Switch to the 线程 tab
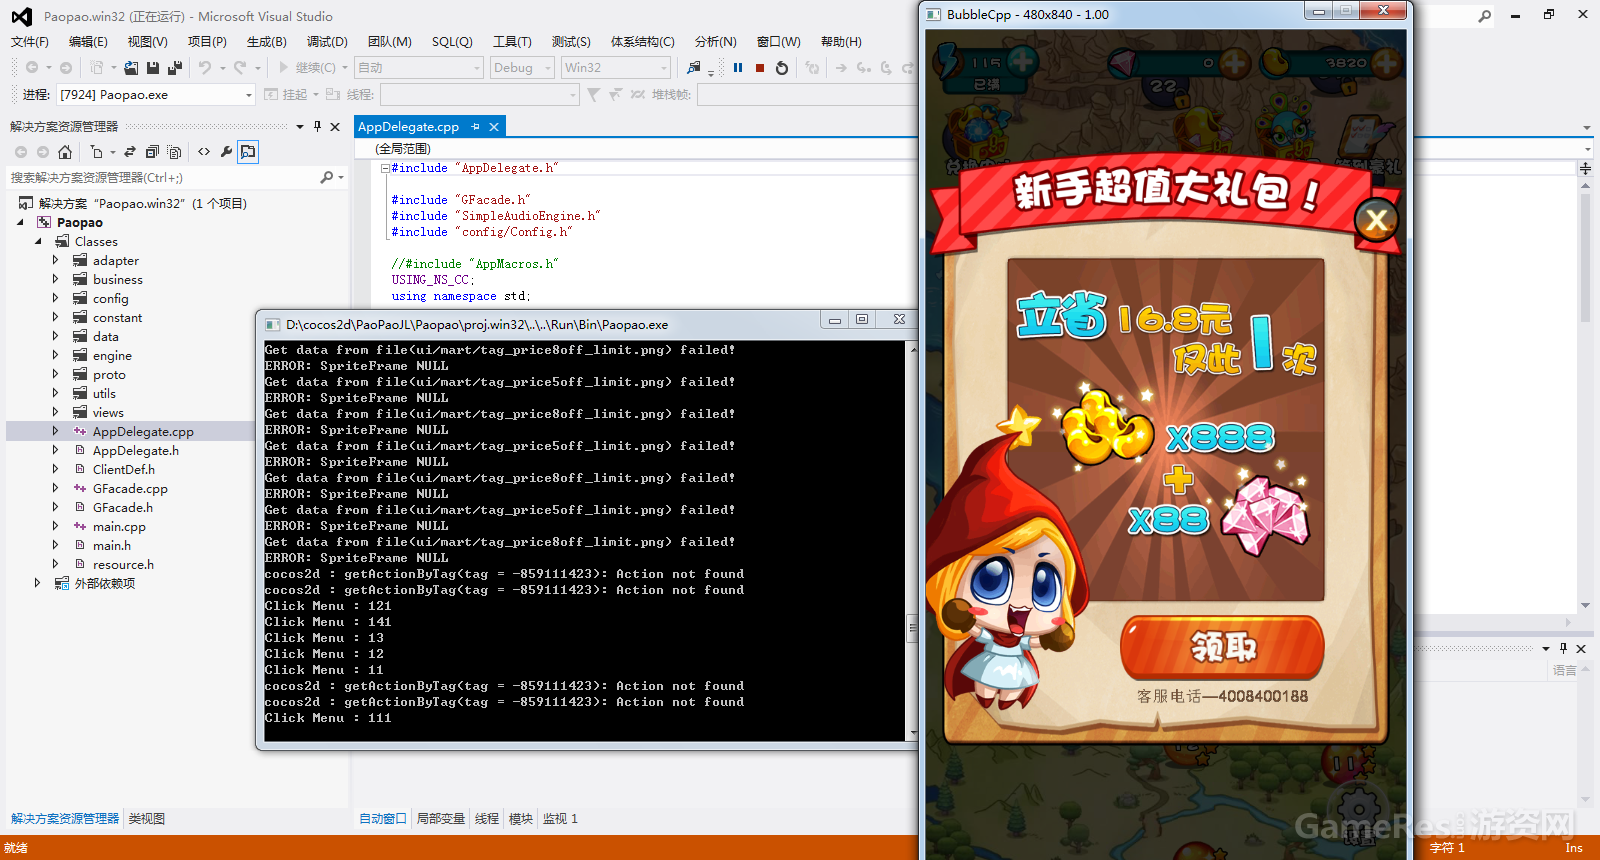The width and height of the screenshot is (1600, 860). (x=487, y=819)
